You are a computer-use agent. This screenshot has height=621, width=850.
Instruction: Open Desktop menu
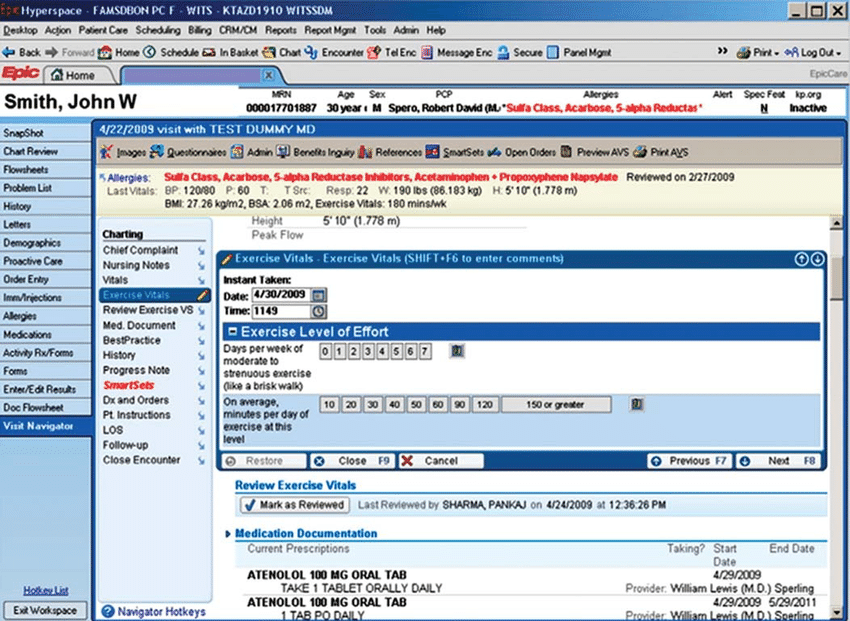pos(21,30)
